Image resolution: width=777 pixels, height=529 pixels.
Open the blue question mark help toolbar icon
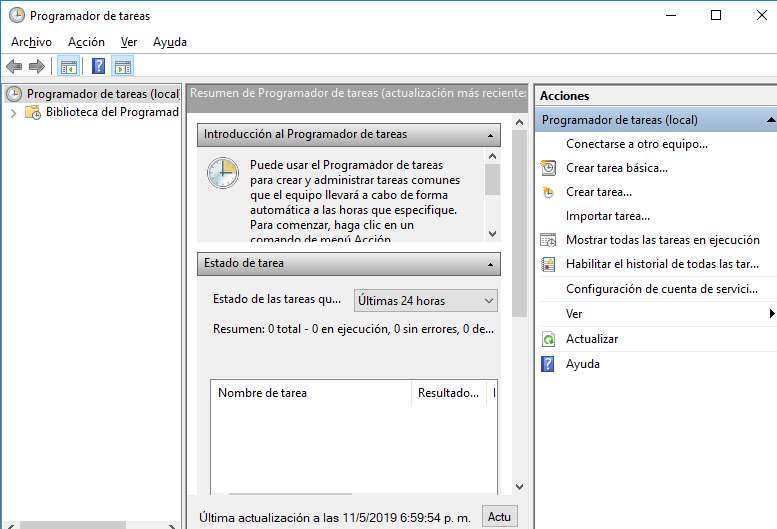pyautogui.click(x=99, y=66)
